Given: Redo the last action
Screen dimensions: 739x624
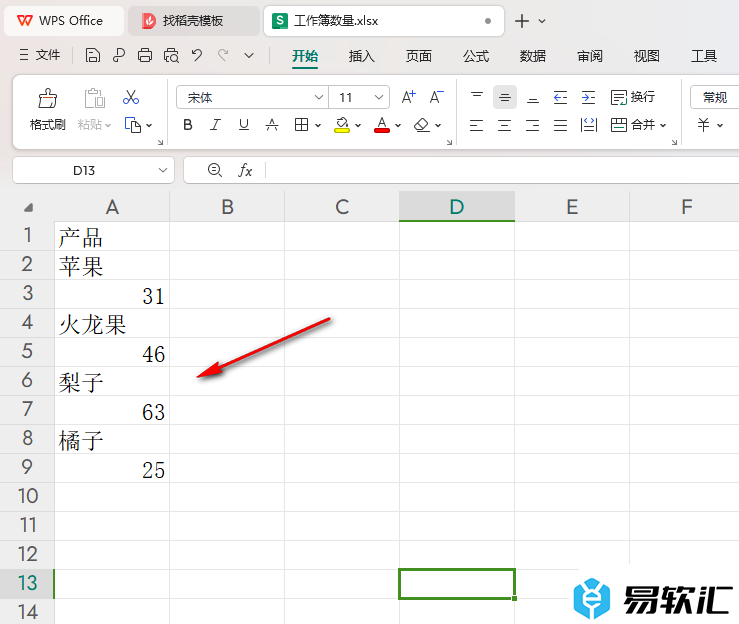Looking at the screenshot, I should tap(223, 56).
